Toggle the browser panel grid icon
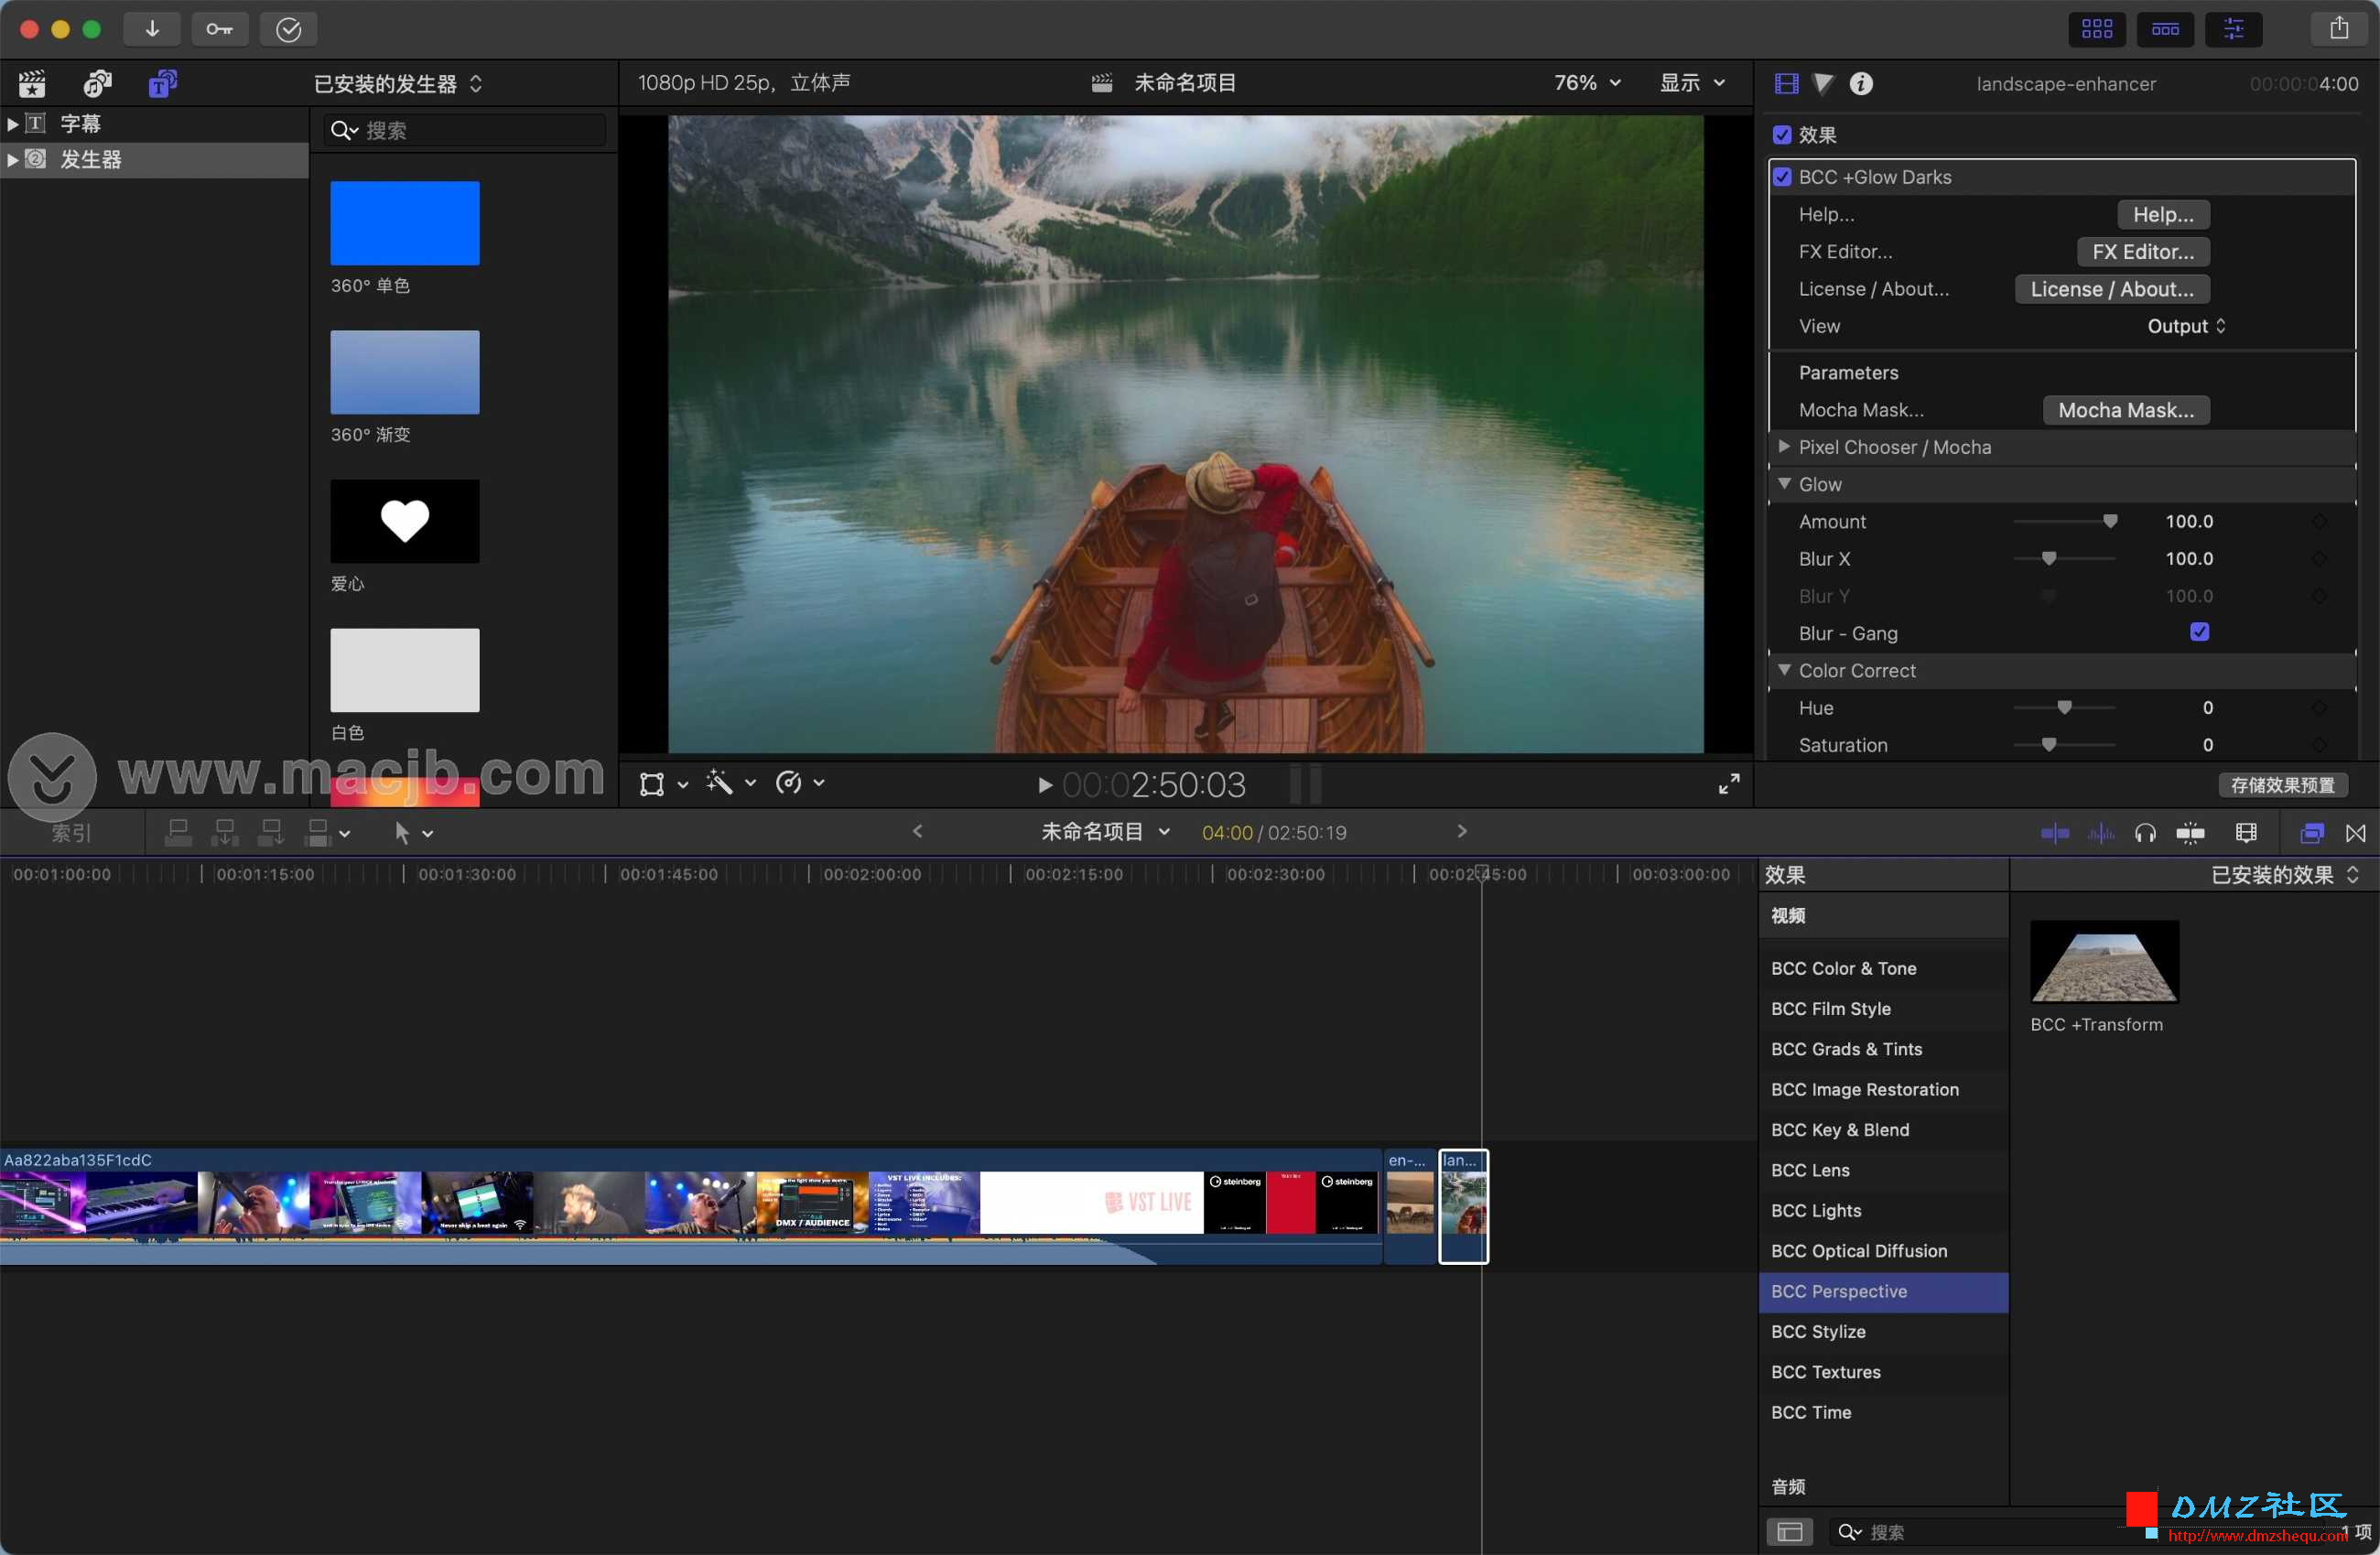Image resolution: width=2380 pixels, height=1555 pixels. [2096, 29]
